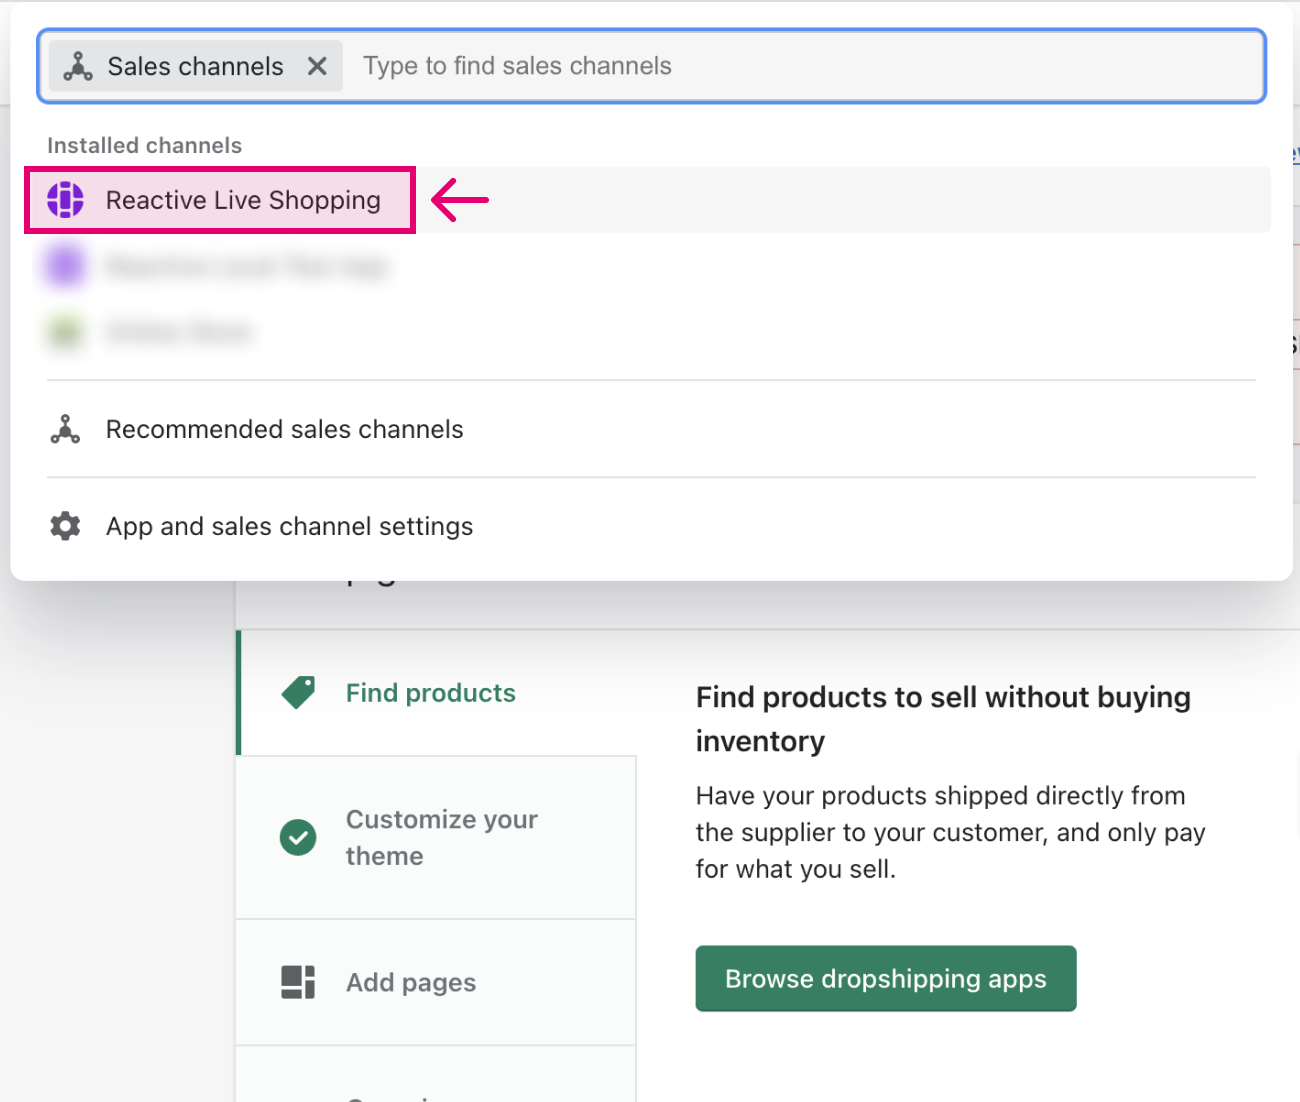Click the Installed channels heading

pos(145,145)
